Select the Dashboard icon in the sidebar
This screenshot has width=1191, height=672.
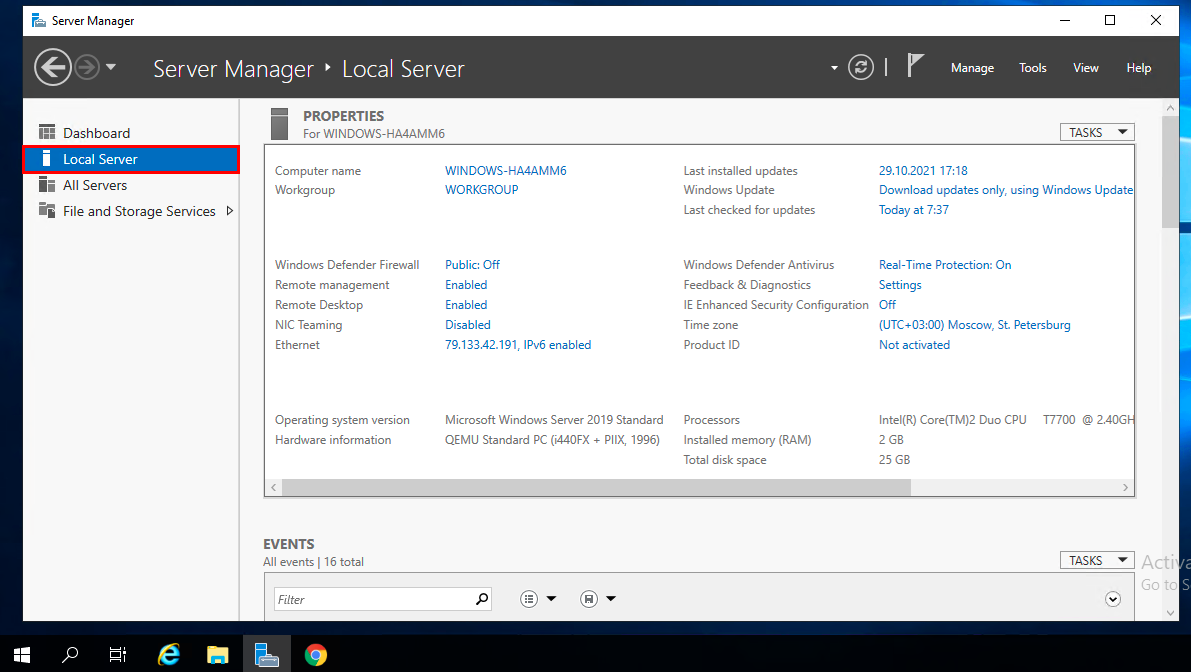click(47, 133)
